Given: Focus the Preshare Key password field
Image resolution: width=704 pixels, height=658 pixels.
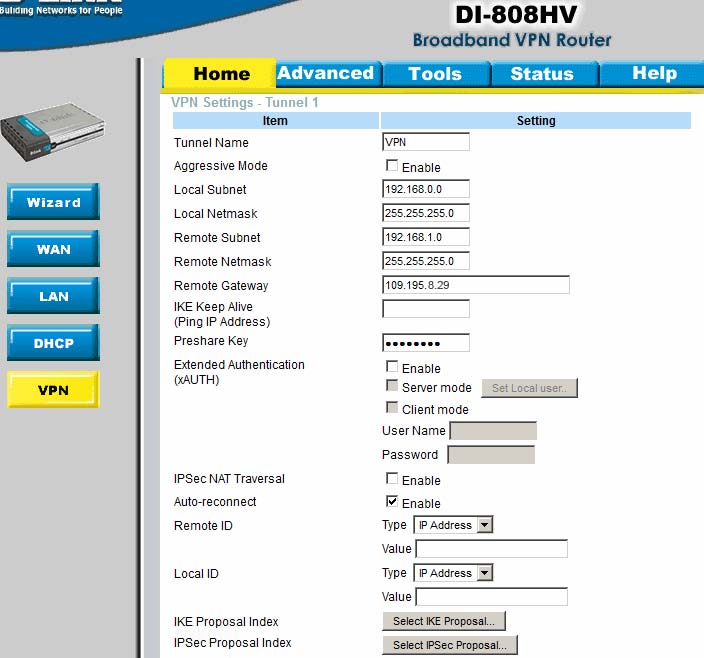Looking at the screenshot, I should tap(426, 343).
